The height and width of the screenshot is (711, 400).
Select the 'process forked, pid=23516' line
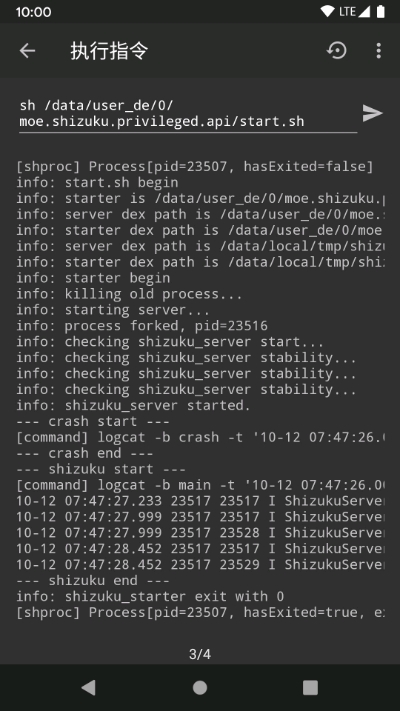coord(142,326)
